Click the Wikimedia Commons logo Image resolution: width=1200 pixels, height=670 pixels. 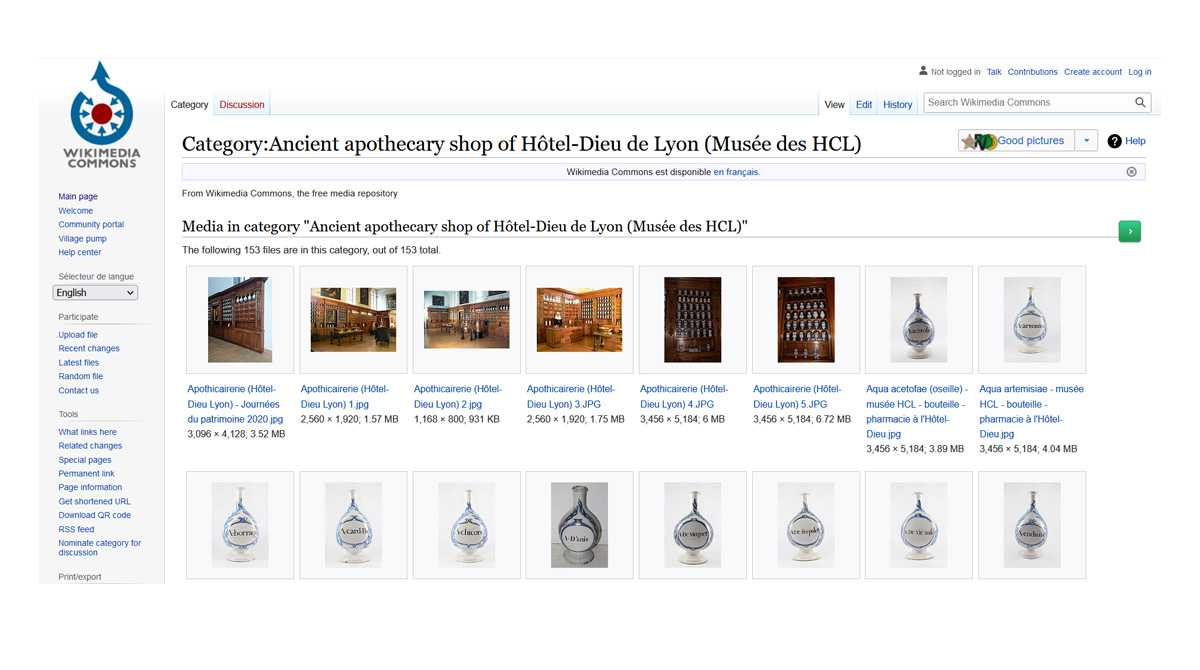(101, 114)
